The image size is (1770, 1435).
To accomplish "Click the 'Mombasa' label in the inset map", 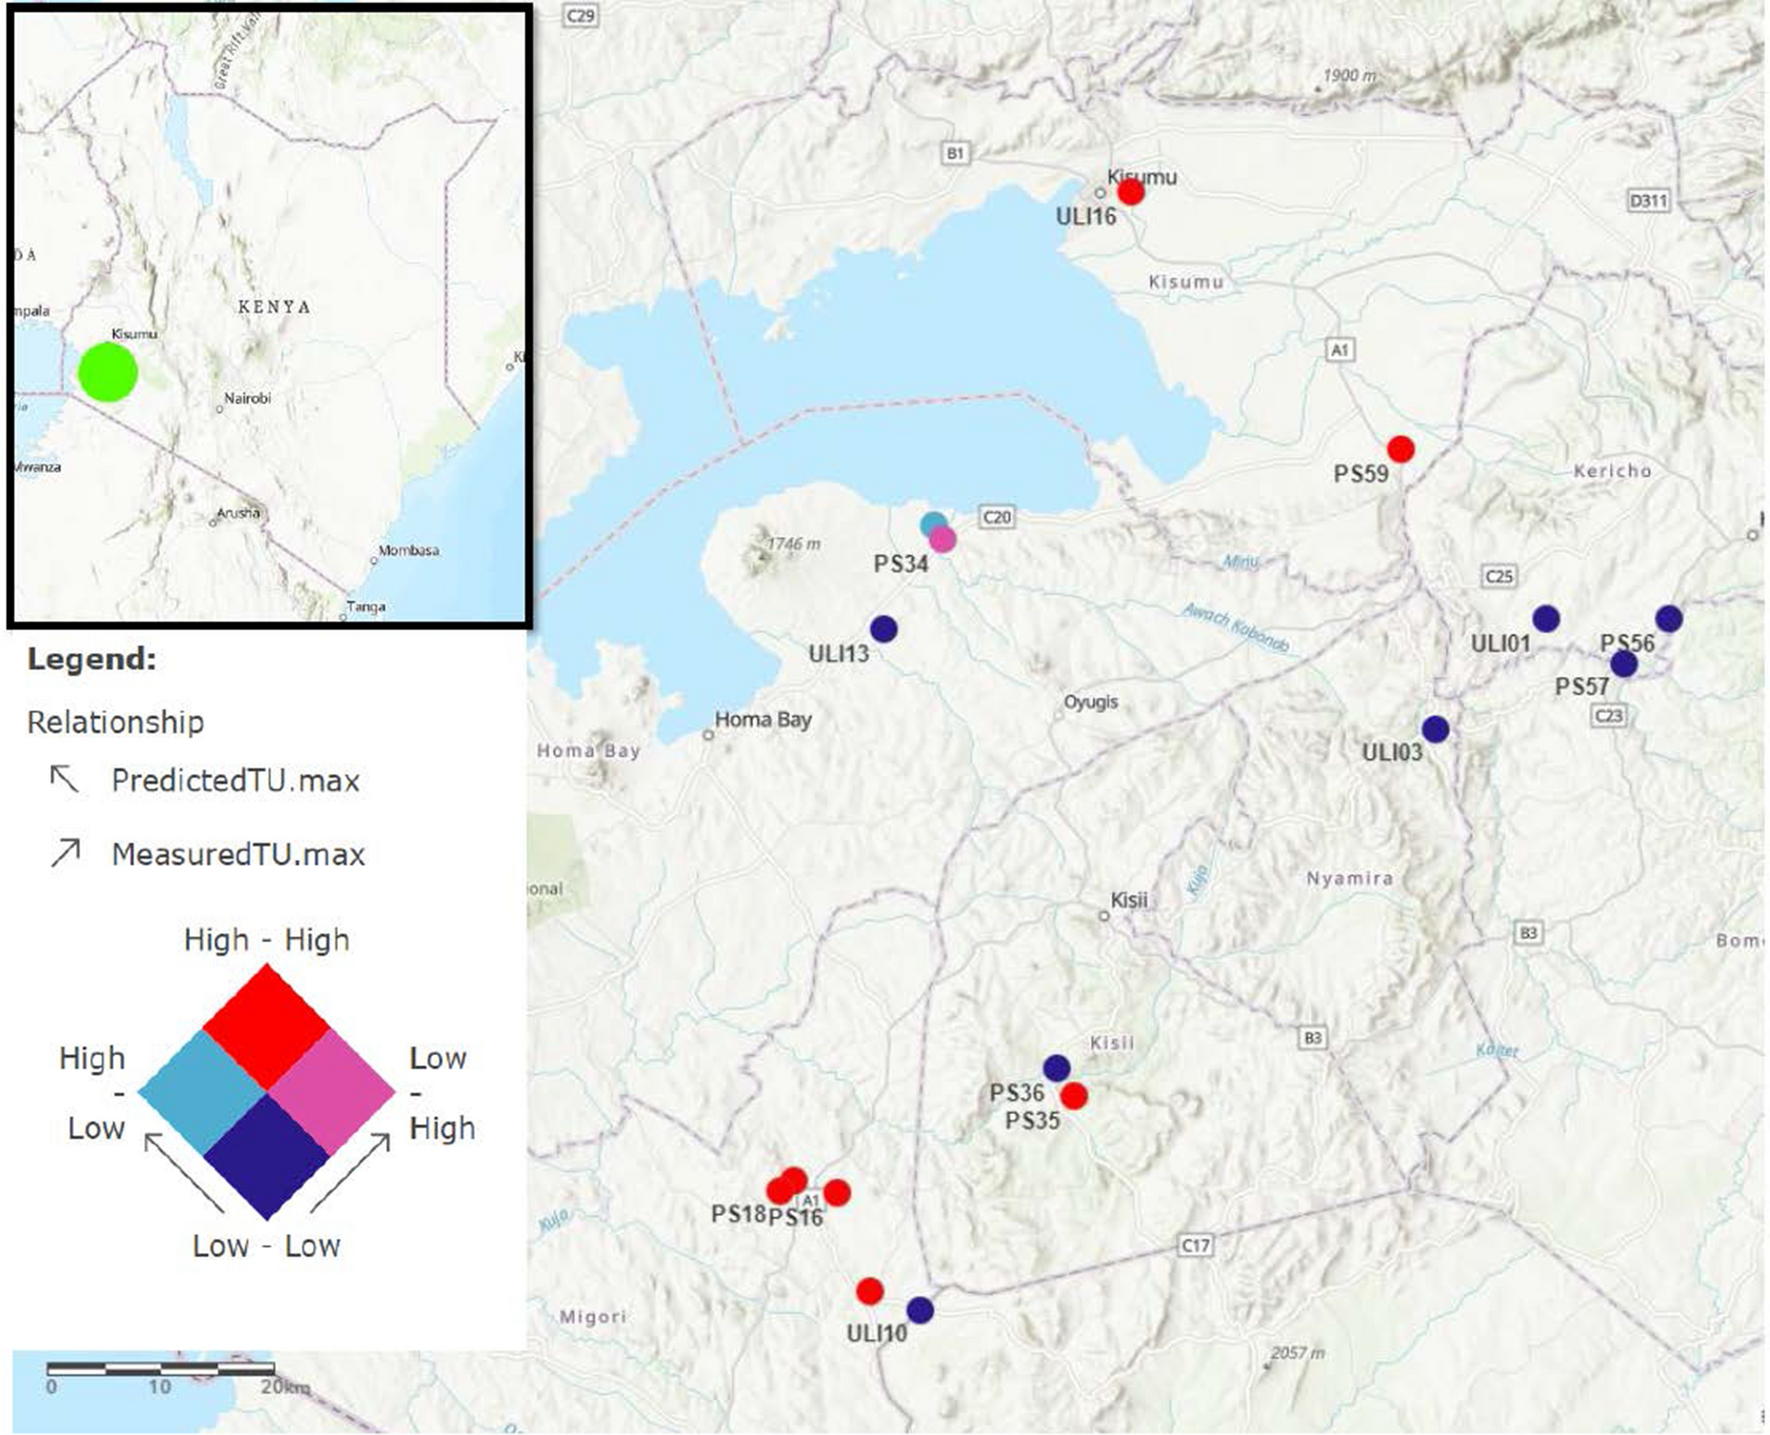I will pos(408,550).
